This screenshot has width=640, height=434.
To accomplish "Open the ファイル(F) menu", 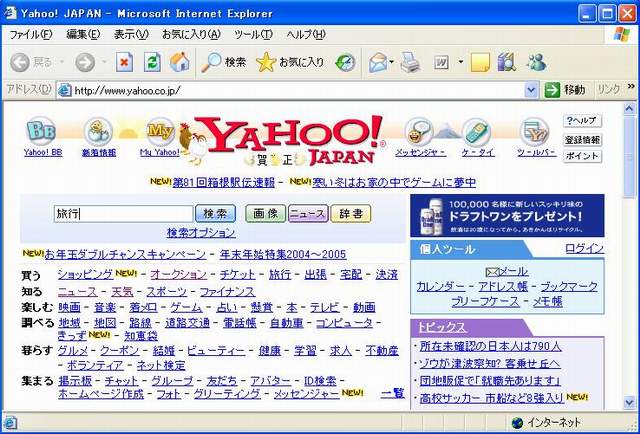I will tap(31, 34).
